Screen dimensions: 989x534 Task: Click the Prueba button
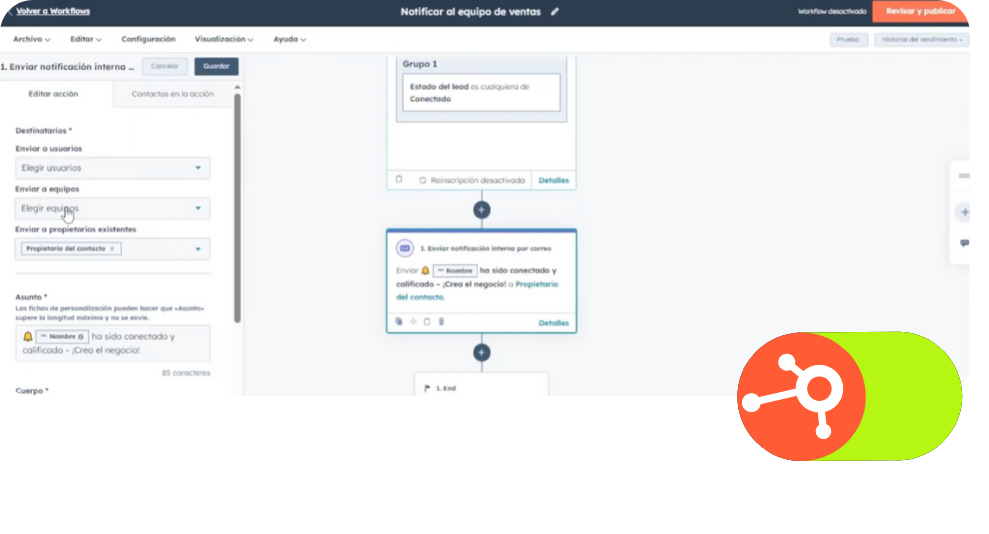pos(848,40)
